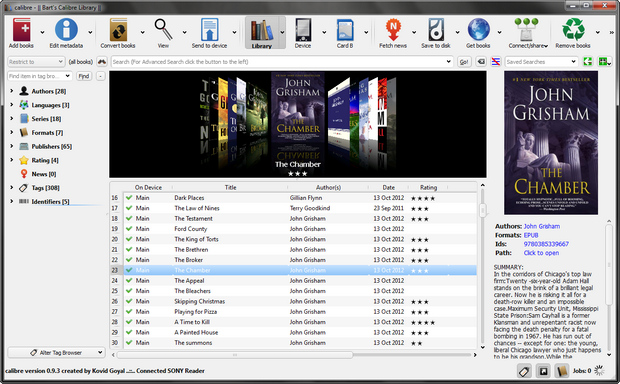Click the minus button beside Find
This screenshot has height=384, width=620.
(101, 76)
